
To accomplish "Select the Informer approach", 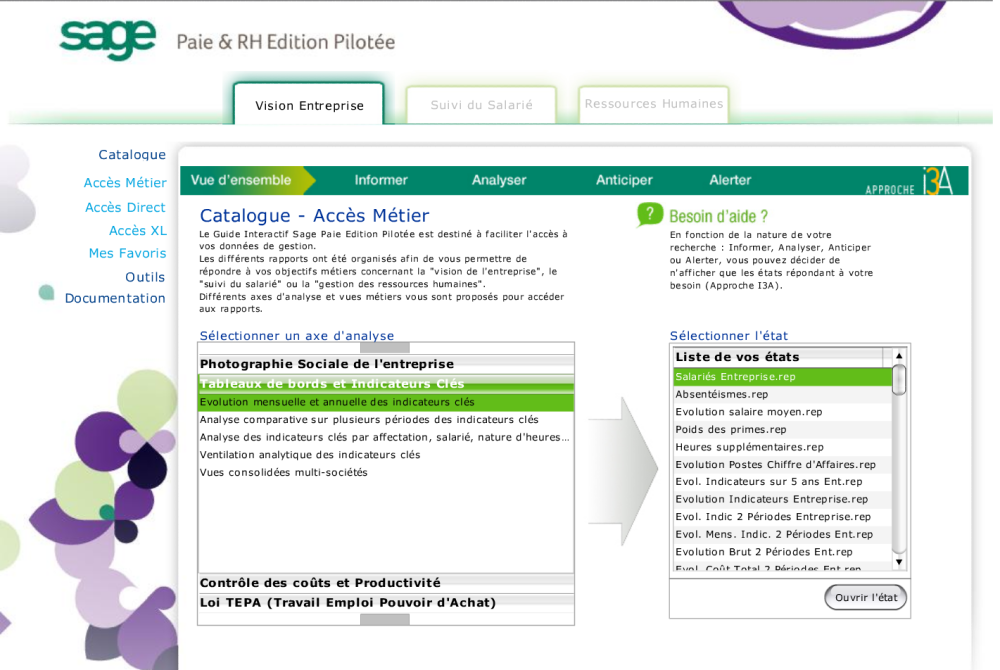I will coord(381,180).
